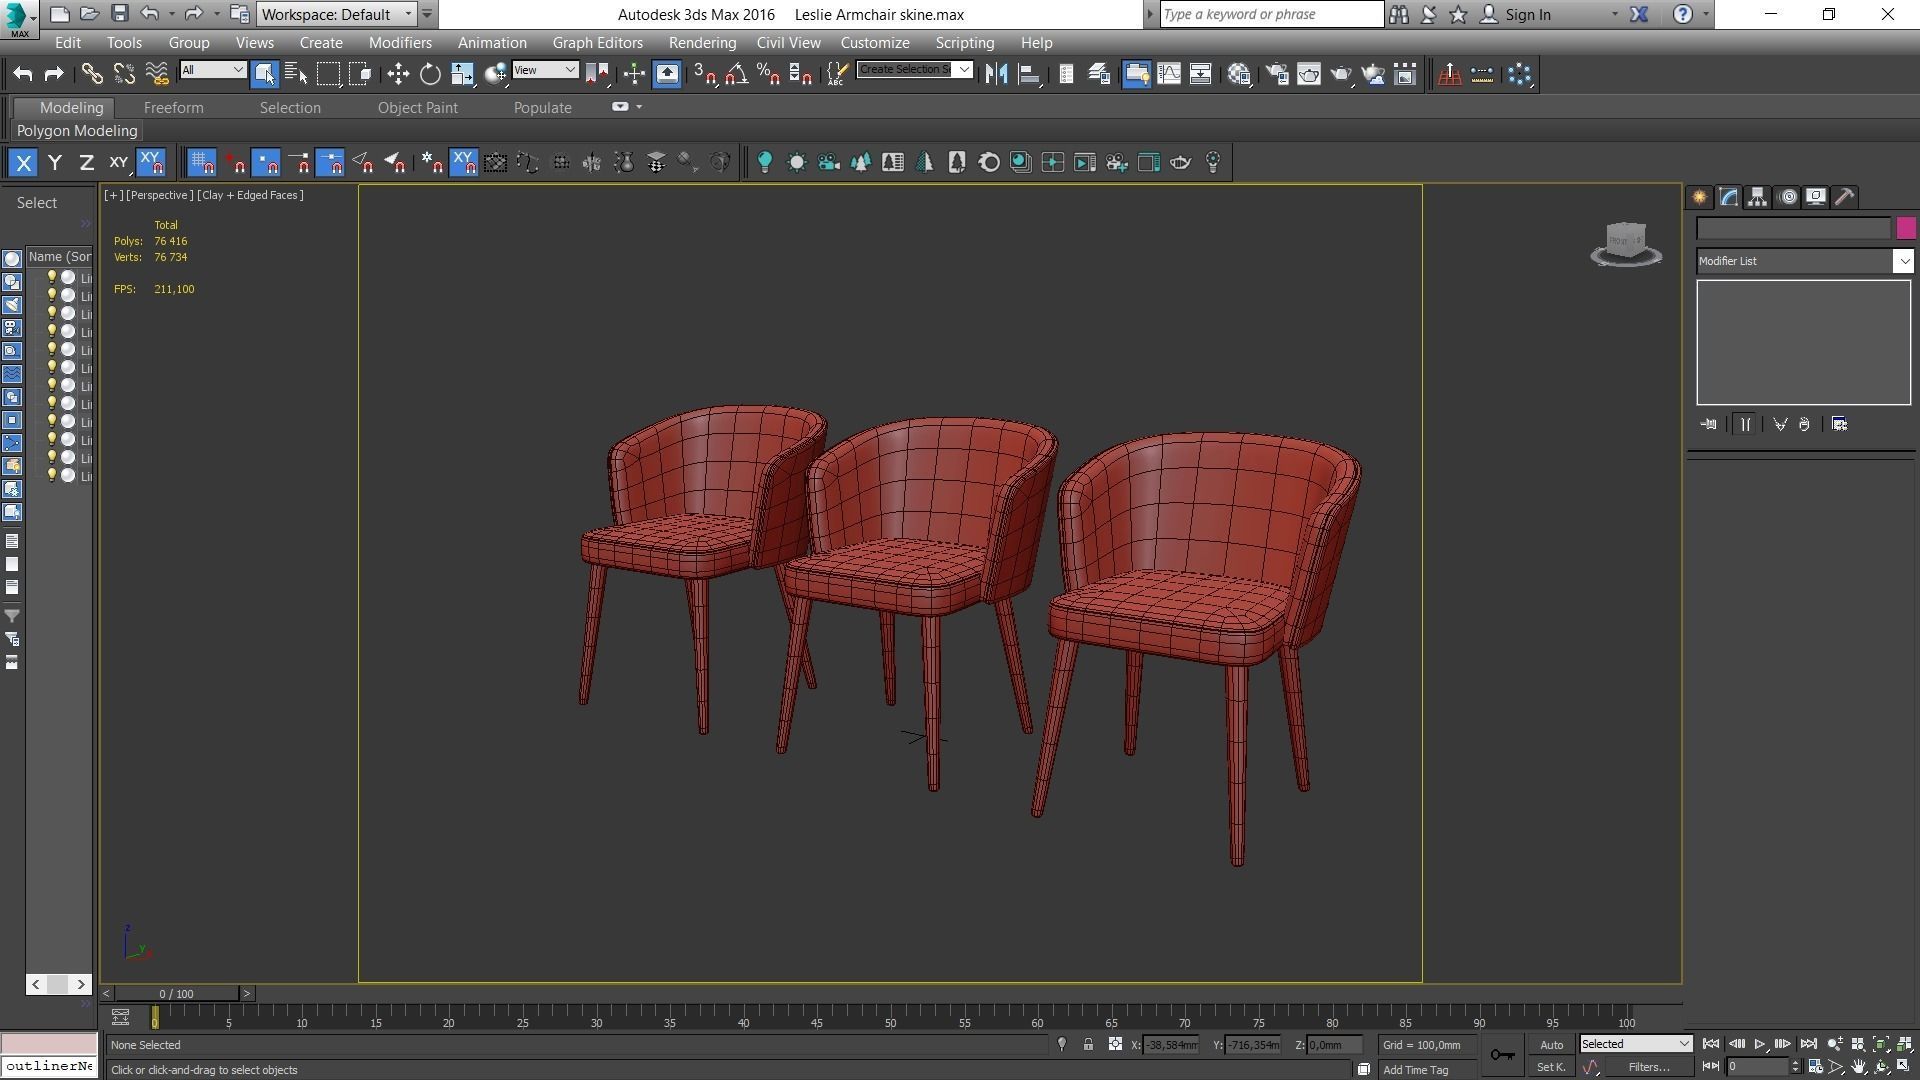This screenshot has height=1080, width=1920.
Task: Toggle Window/Crossing selection mode
Action: pyautogui.click(x=361, y=74)
